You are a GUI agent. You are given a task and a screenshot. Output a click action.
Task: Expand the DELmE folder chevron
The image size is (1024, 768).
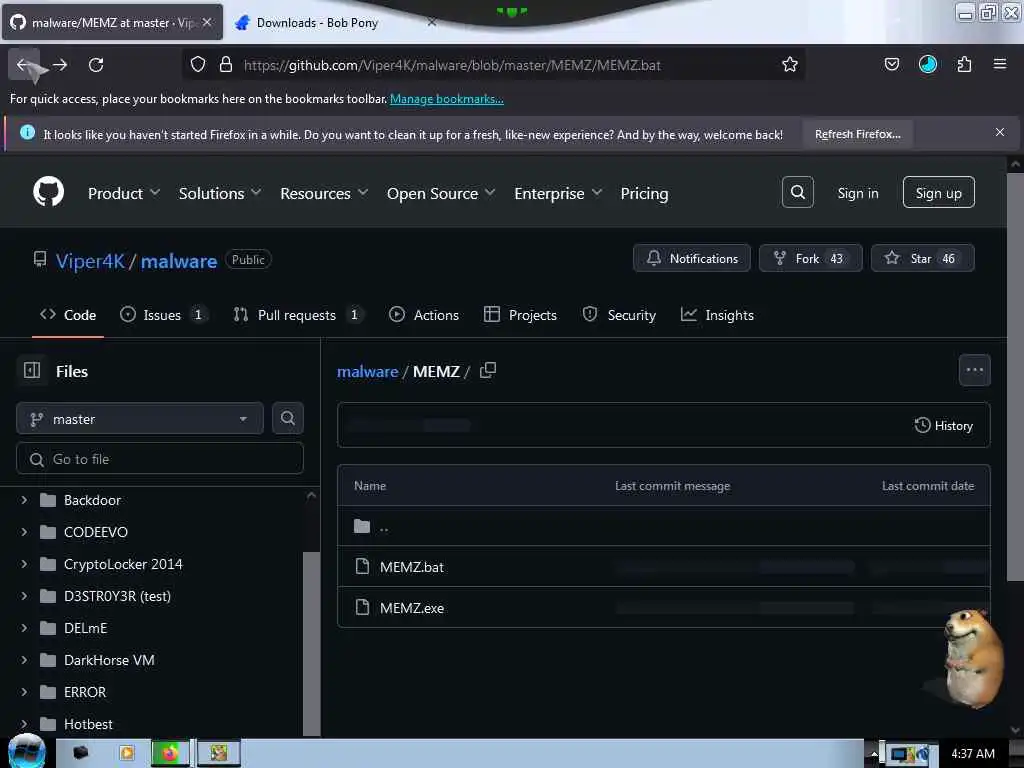(24, 628)
